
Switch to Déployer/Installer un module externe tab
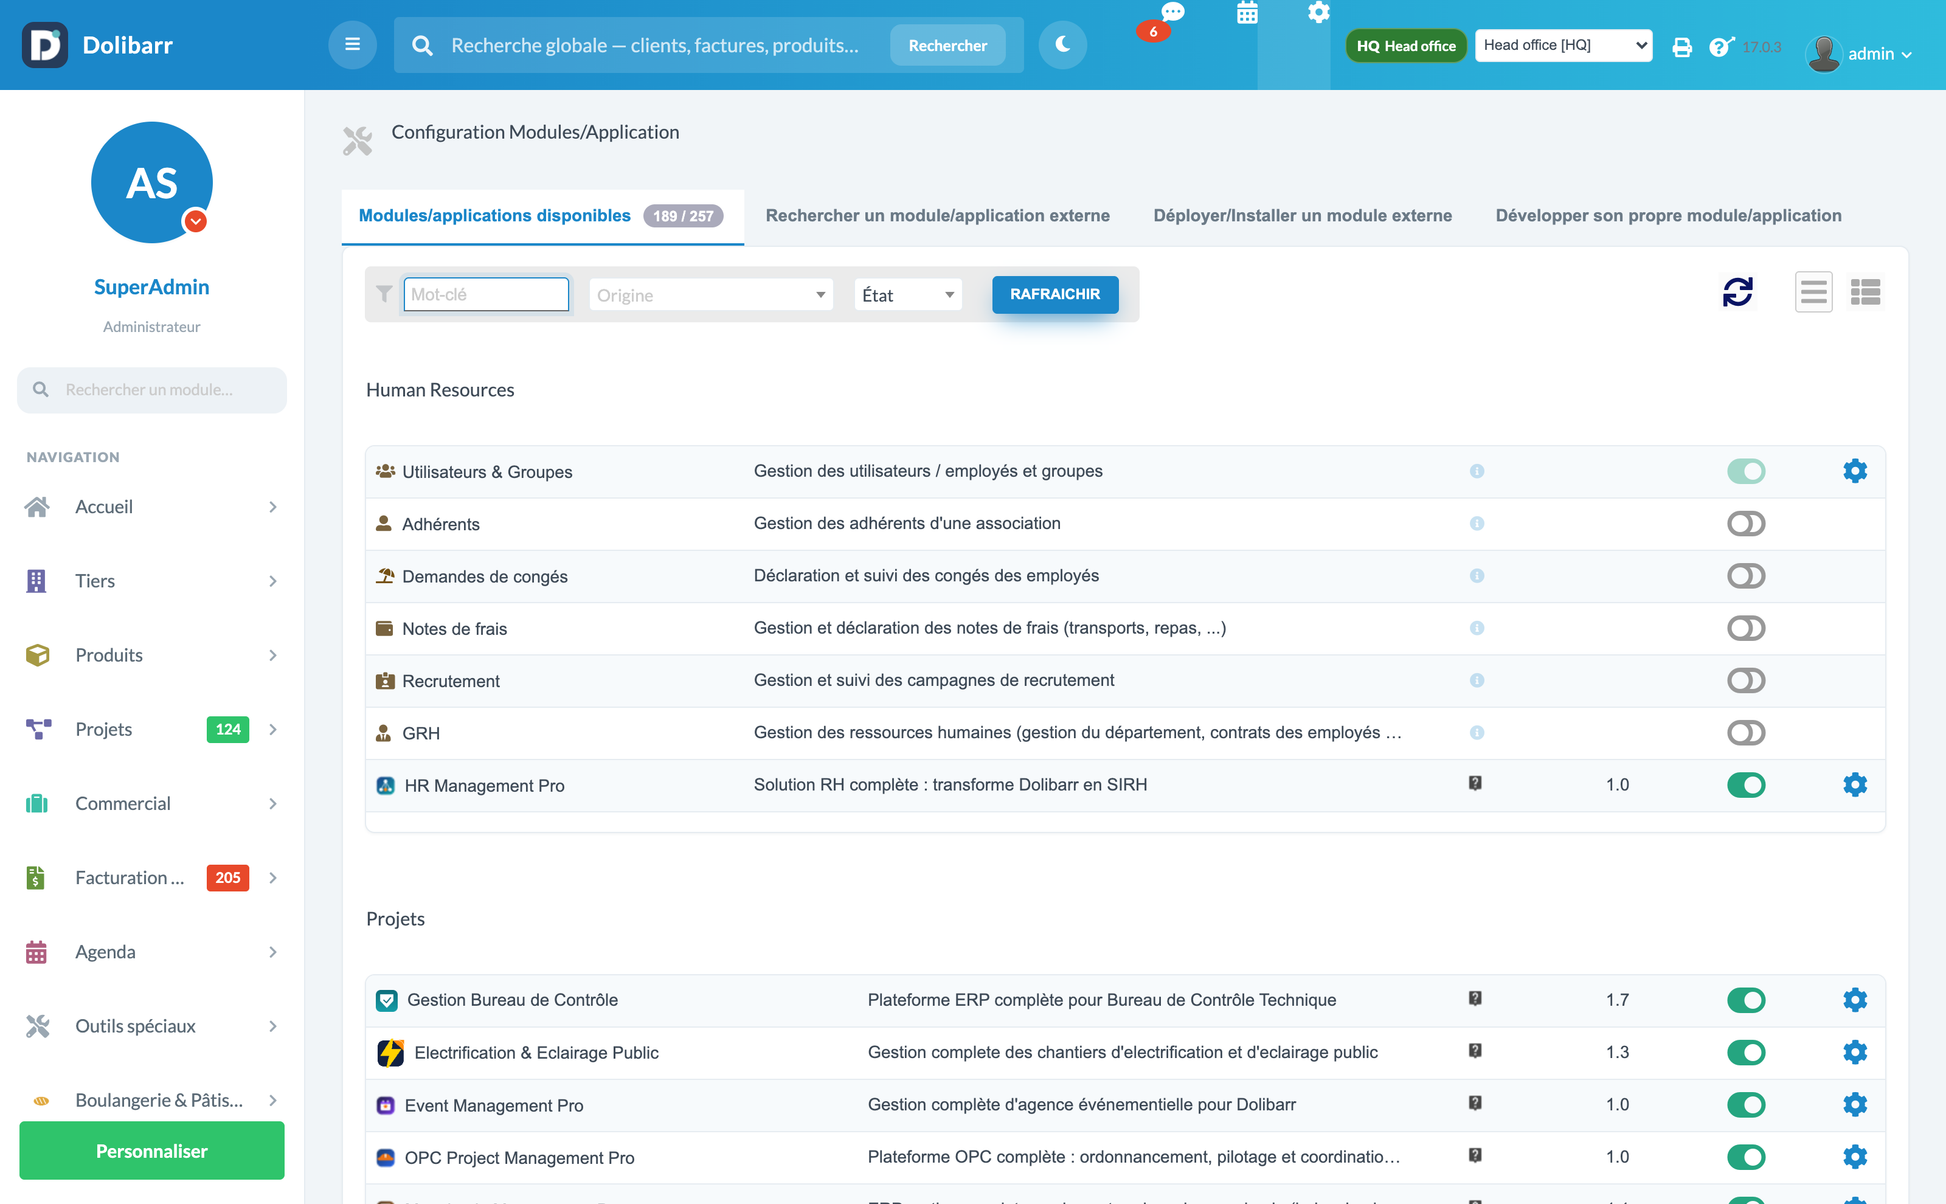click(1302, 216)
